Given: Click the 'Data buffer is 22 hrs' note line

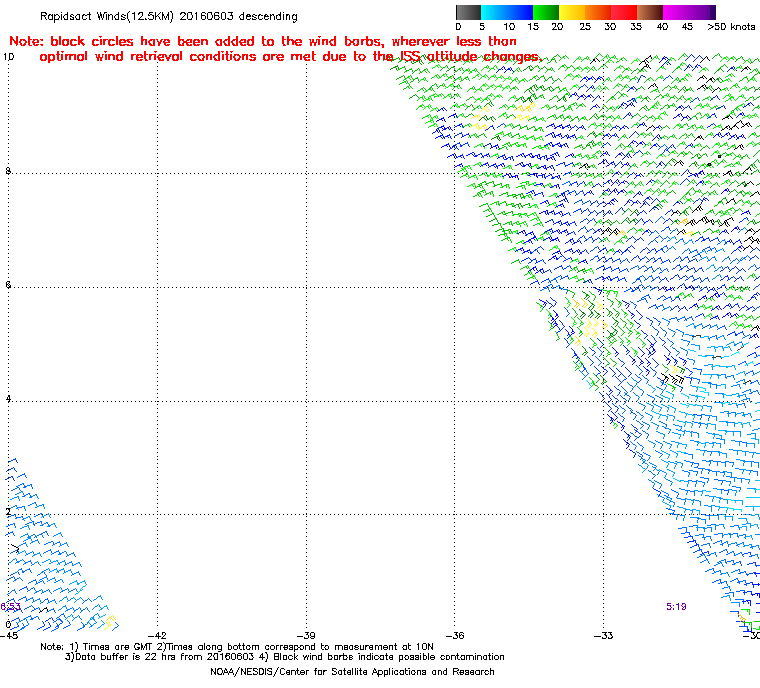Looking at the screenshot, I should [x=285, y=657].
